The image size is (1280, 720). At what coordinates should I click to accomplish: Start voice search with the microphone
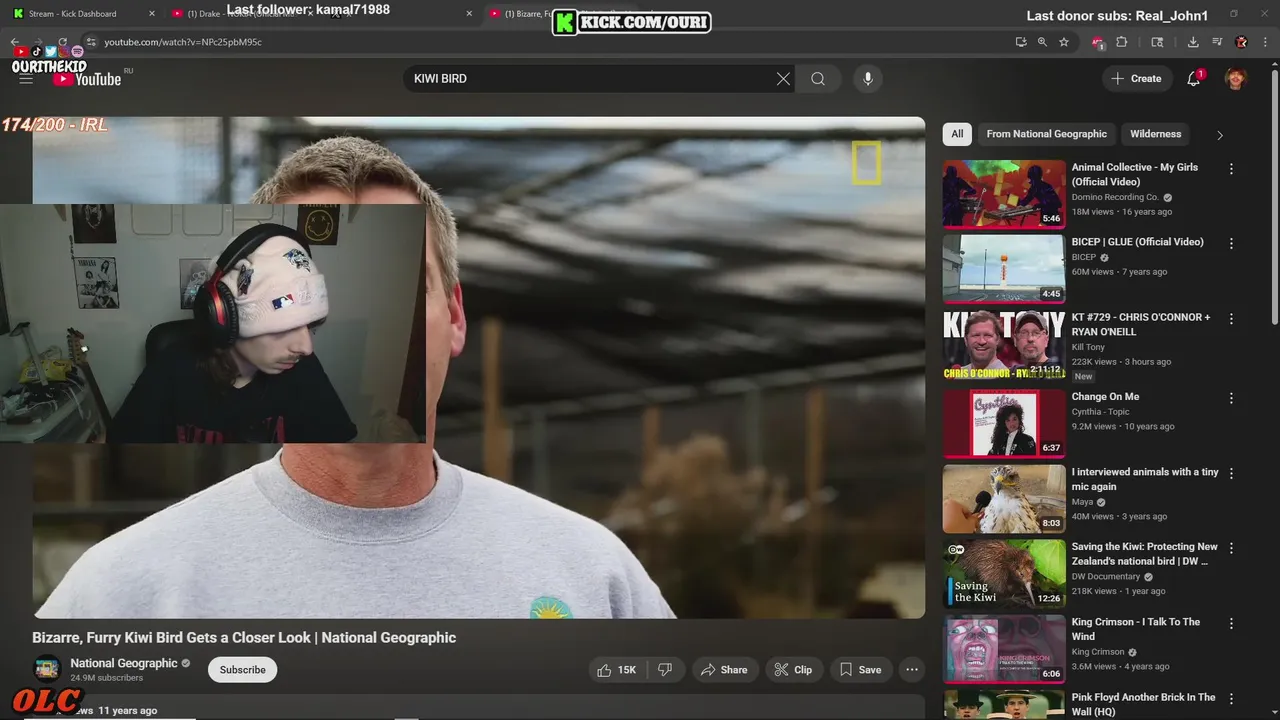[x=868, y=79]
